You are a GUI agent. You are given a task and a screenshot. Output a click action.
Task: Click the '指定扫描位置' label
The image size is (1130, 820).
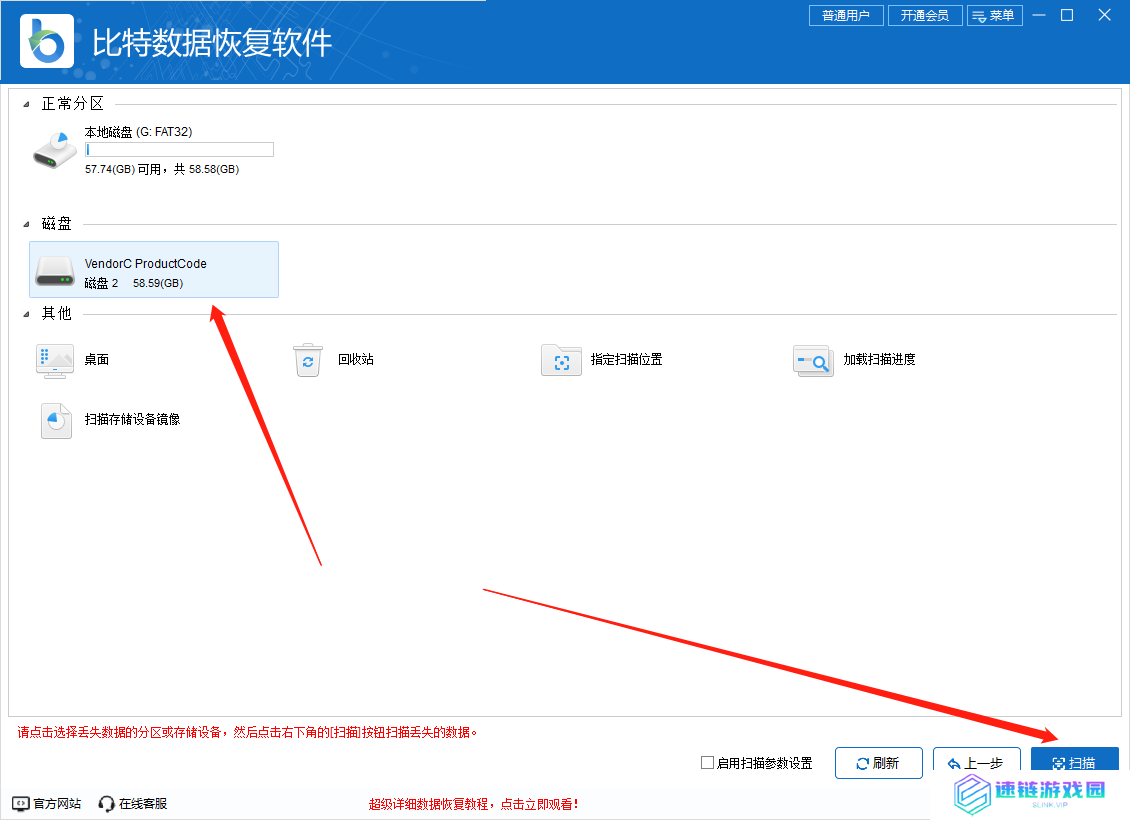click(626, 360)
